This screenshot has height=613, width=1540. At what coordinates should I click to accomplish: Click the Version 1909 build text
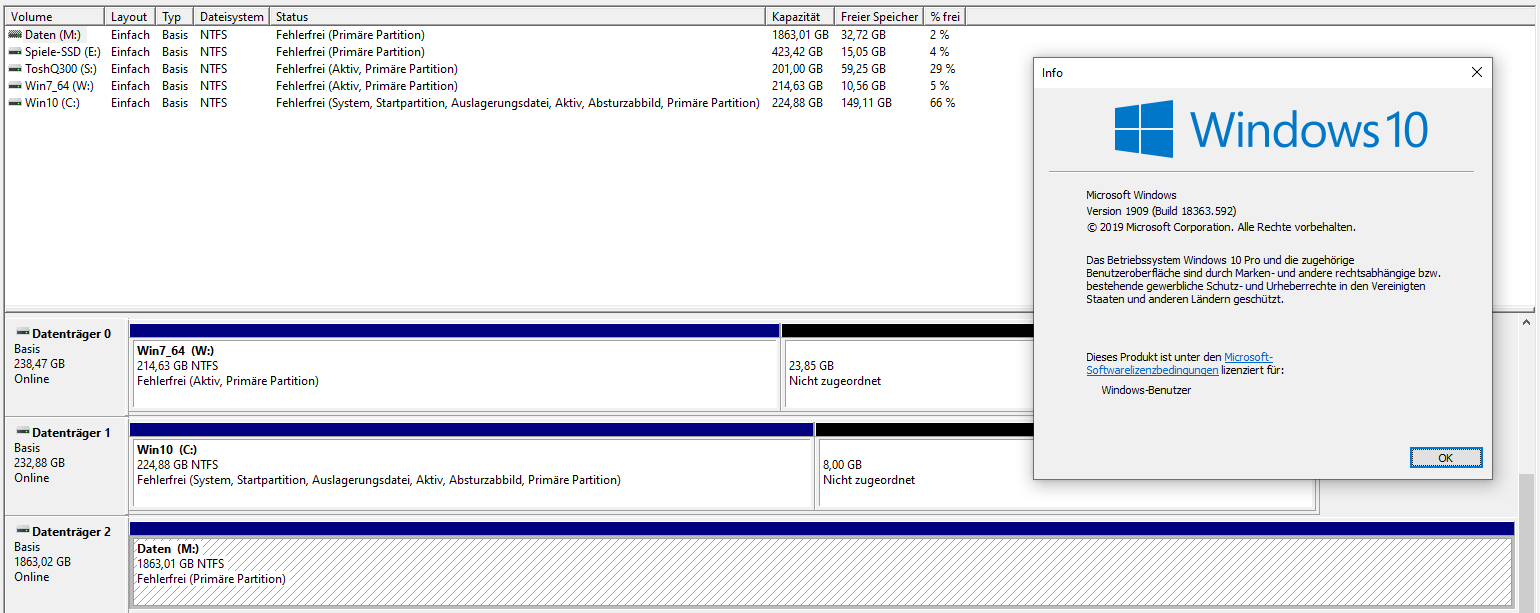point(1161,212)
